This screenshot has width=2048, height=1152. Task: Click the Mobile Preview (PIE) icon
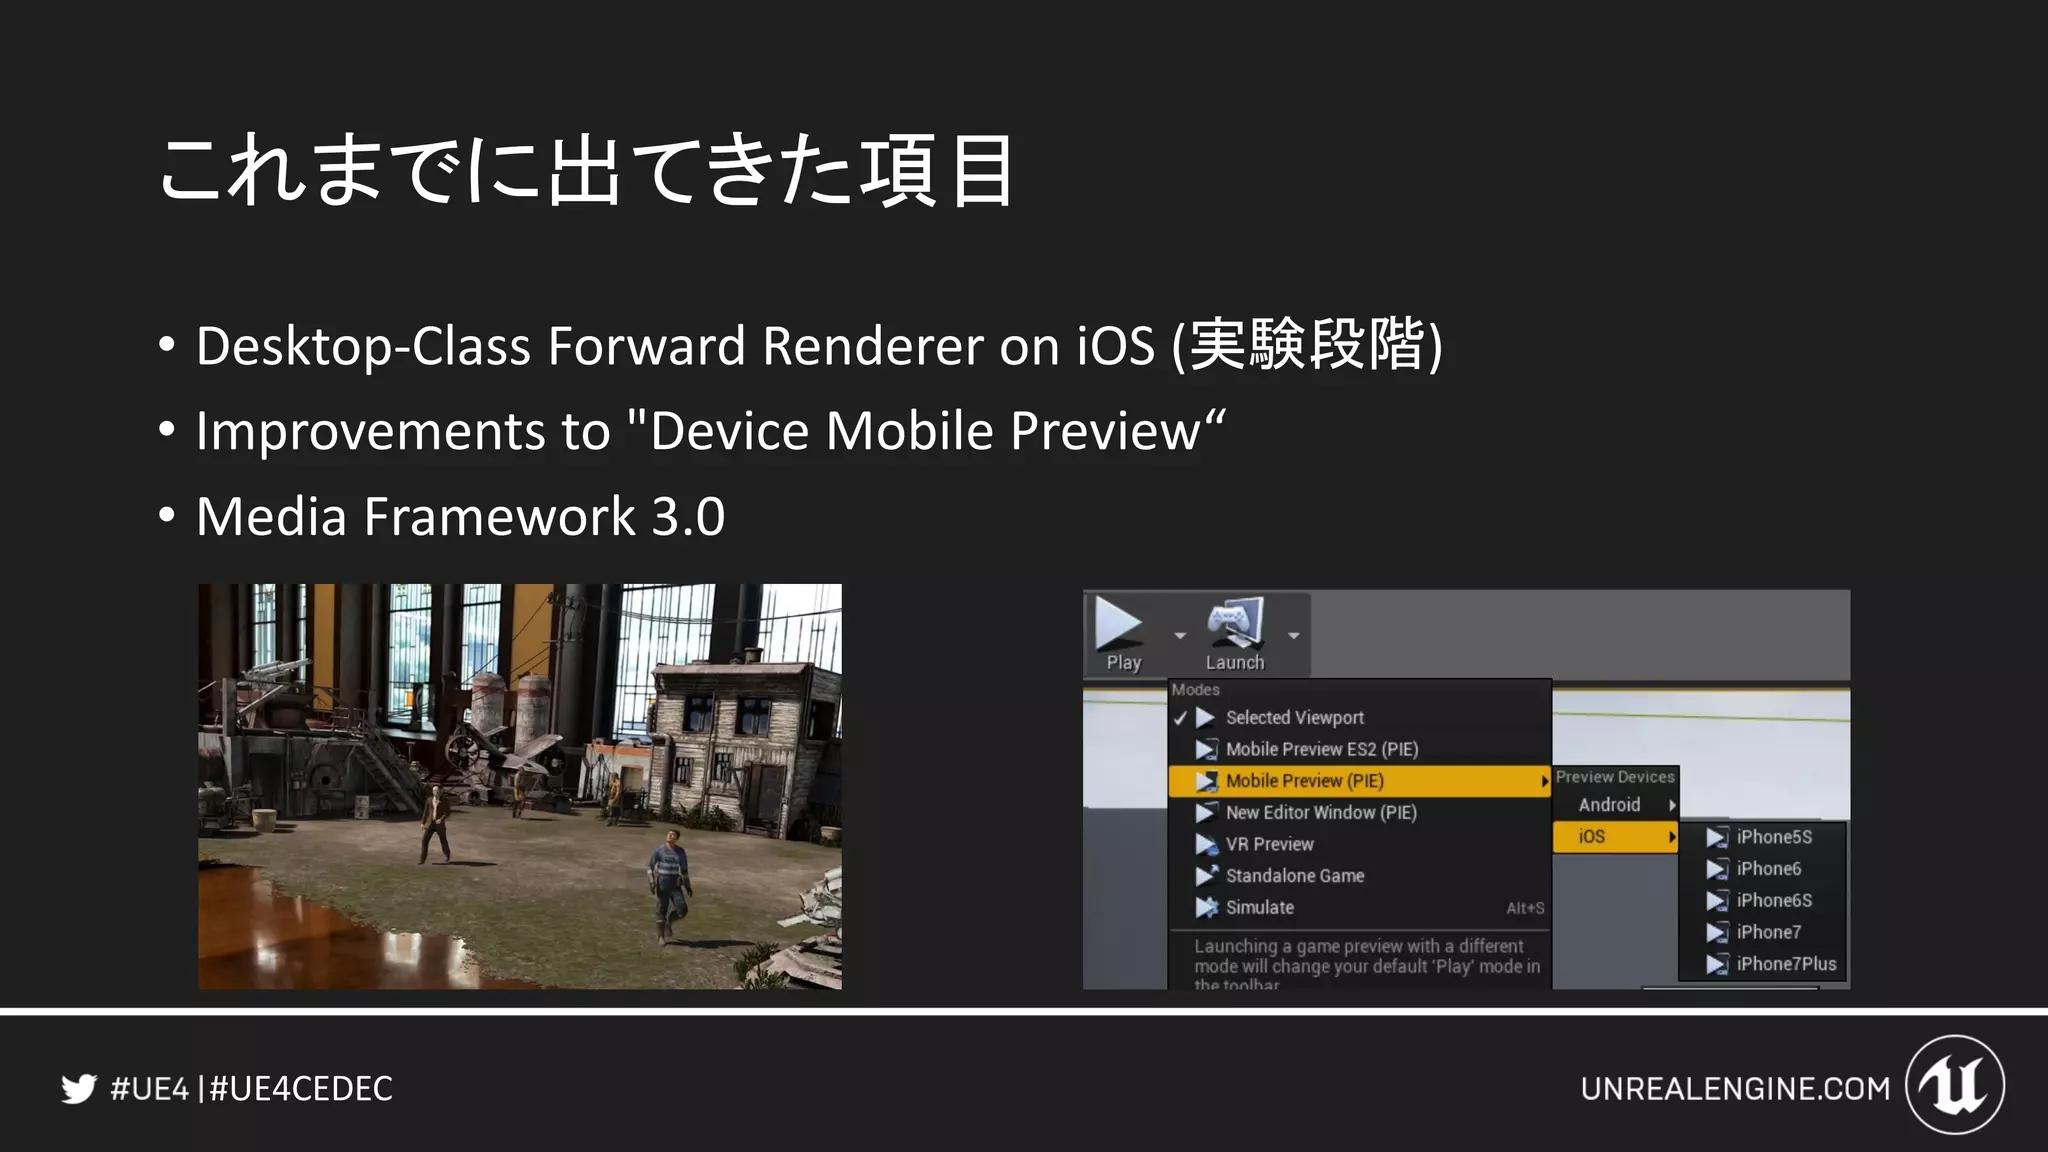pos(1207,781)
